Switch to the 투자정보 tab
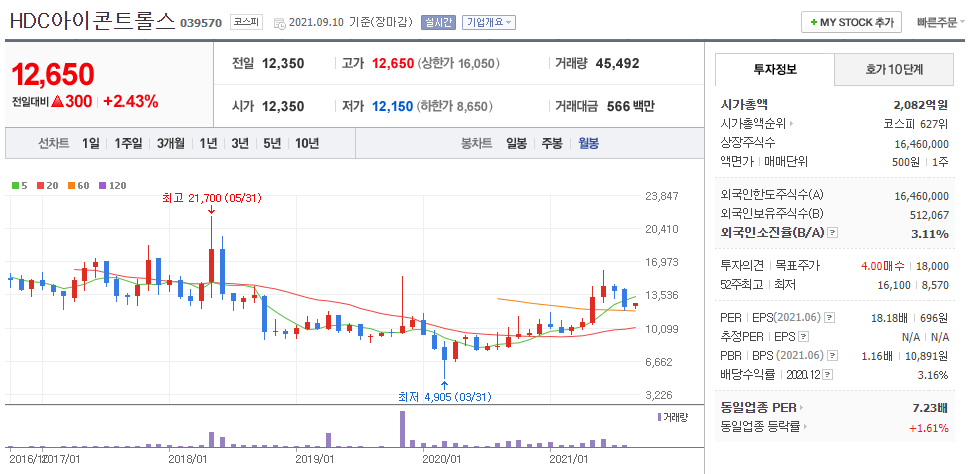Screen dimensions: 971x474 [x=775, y=69]
